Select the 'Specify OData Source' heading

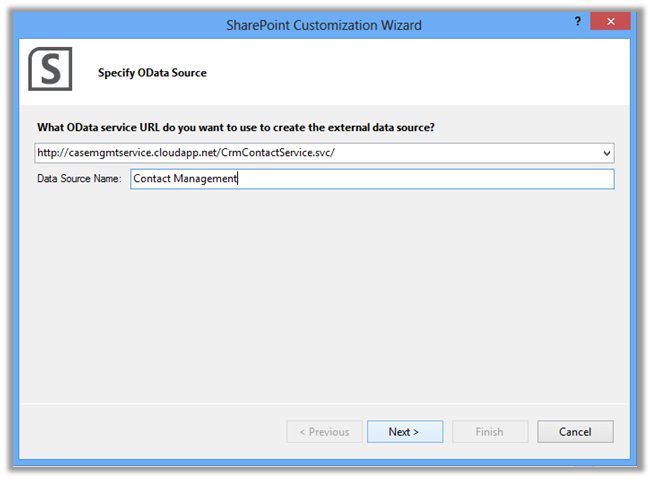tap(152, 73)
